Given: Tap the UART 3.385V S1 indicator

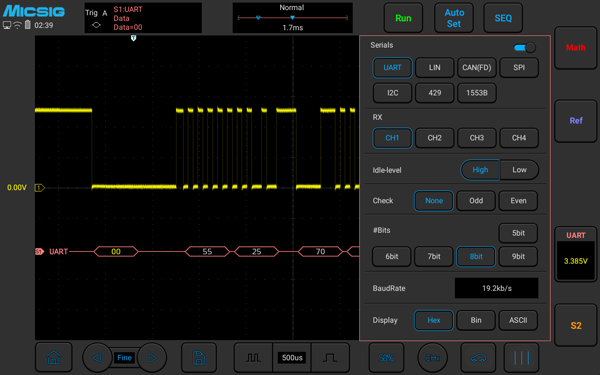Looking at the screenshot, I should point(576,254).
